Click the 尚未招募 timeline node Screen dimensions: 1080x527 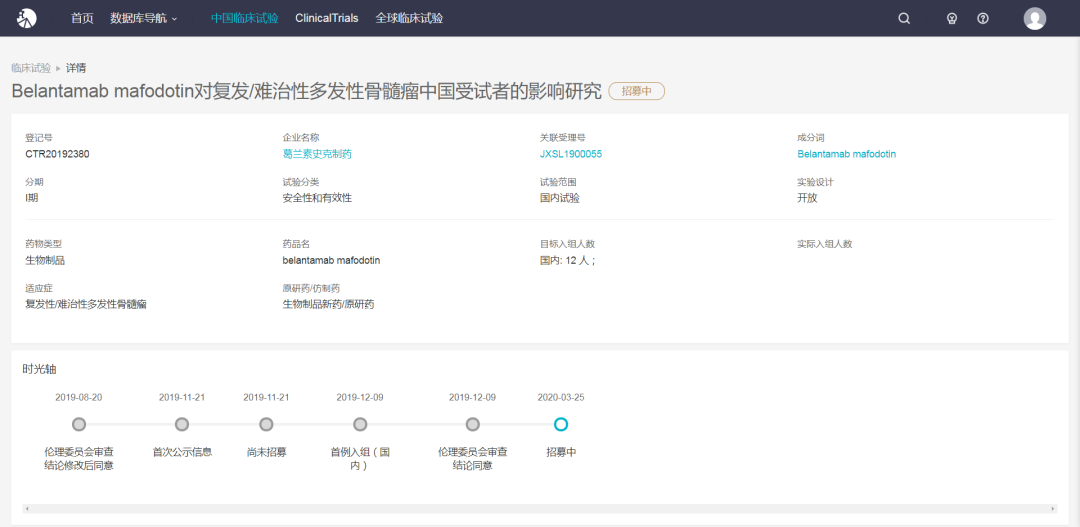267,424
